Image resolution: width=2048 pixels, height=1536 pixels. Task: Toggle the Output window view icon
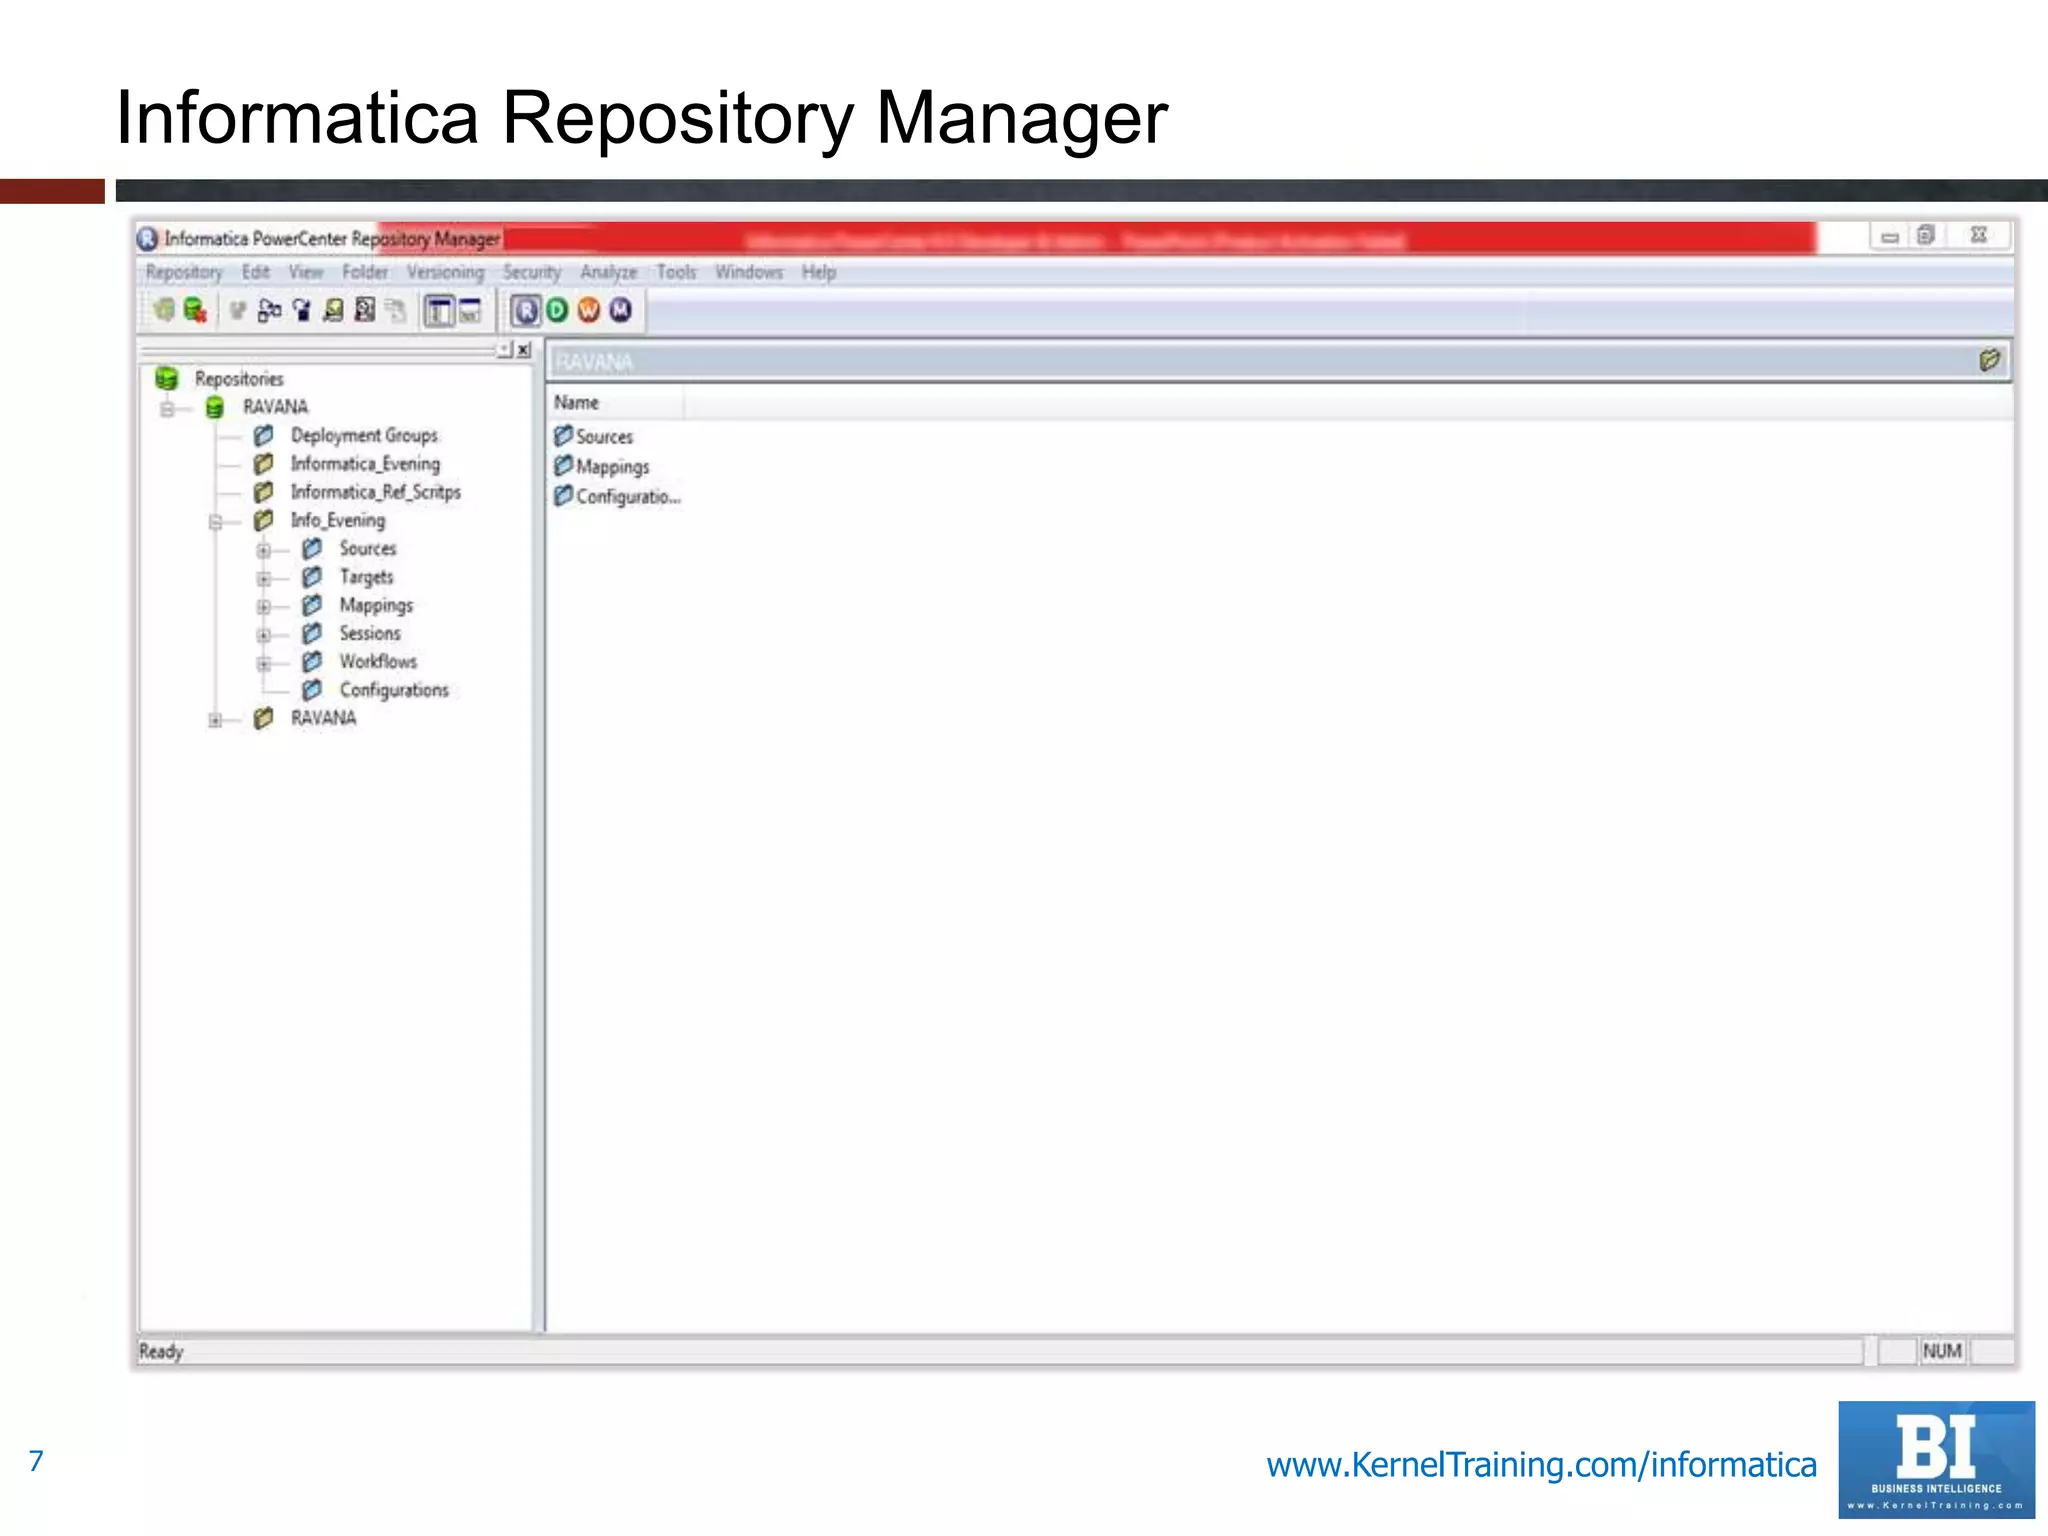tap(469, 311)
